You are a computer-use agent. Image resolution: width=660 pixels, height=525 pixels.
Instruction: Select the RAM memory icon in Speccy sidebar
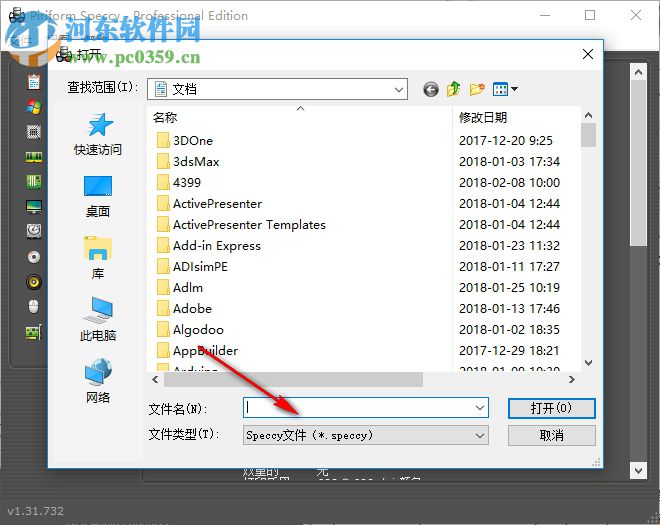point(34,157)
